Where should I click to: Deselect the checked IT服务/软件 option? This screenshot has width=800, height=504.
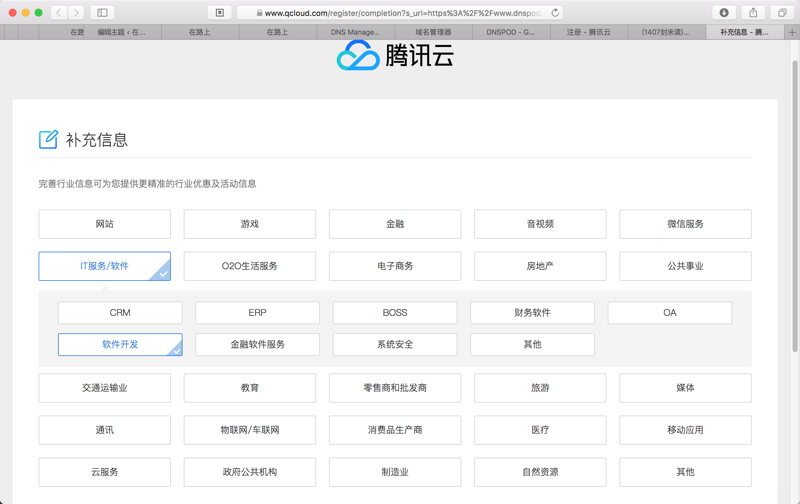coord(105,266)
